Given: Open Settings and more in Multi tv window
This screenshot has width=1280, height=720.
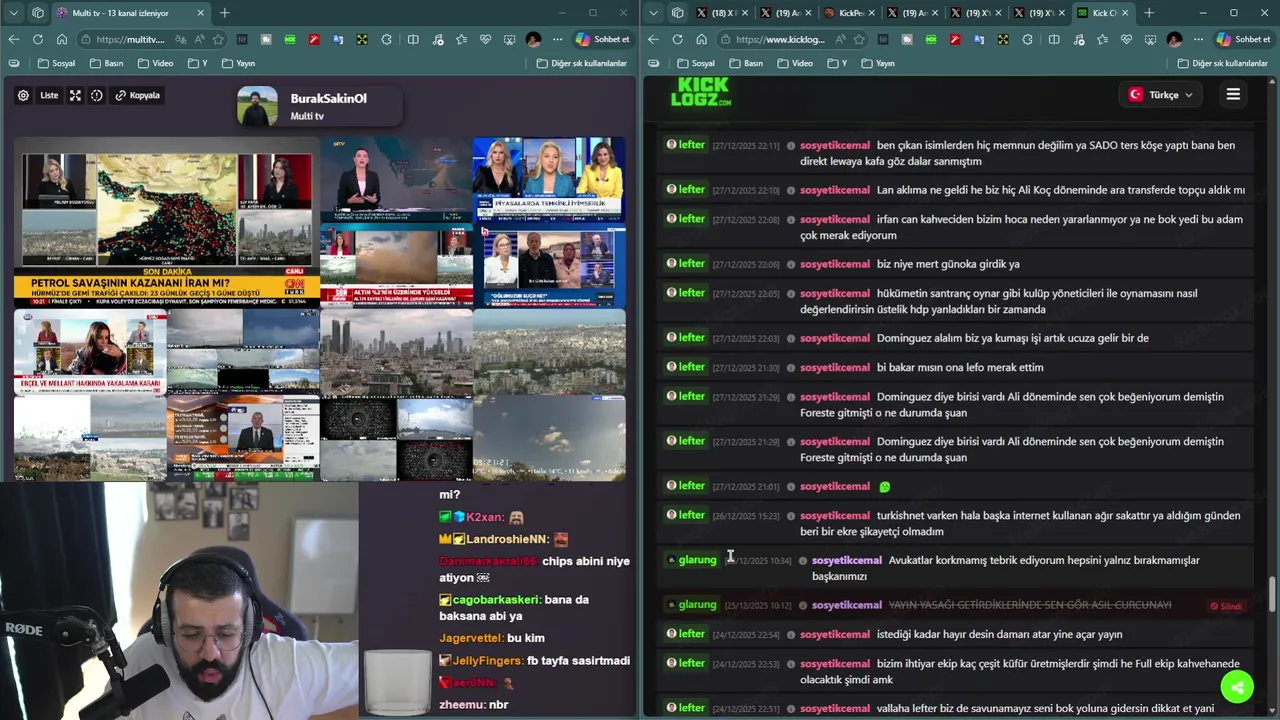Looking at the screenshot, I should (557, 39).
